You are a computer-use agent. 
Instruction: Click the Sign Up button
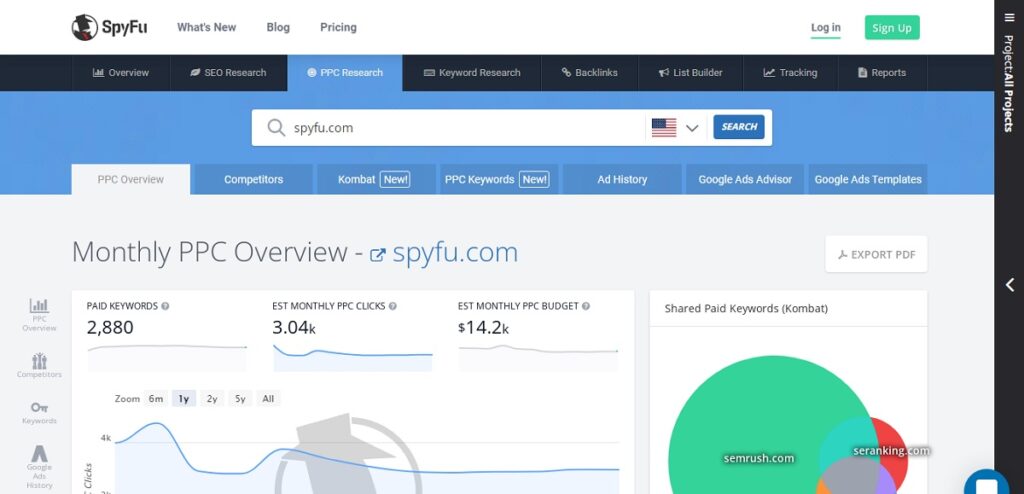(892, 27)
